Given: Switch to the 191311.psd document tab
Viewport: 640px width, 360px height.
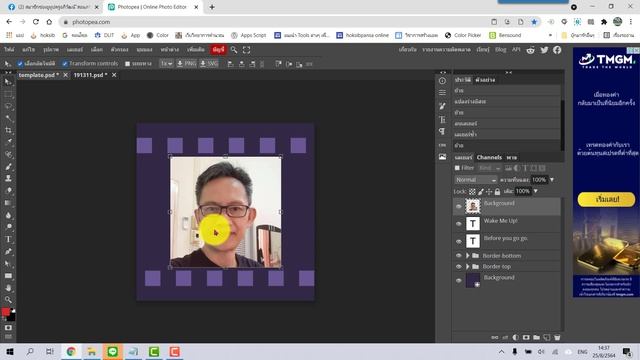Looking at the screenshot, I should pos(90,75).
